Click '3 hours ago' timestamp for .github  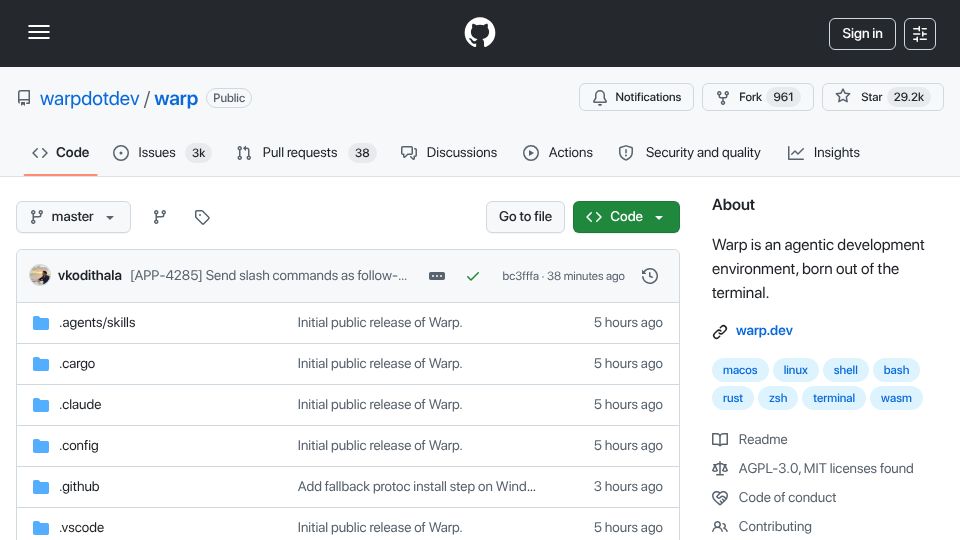click(x=628, y=487)
